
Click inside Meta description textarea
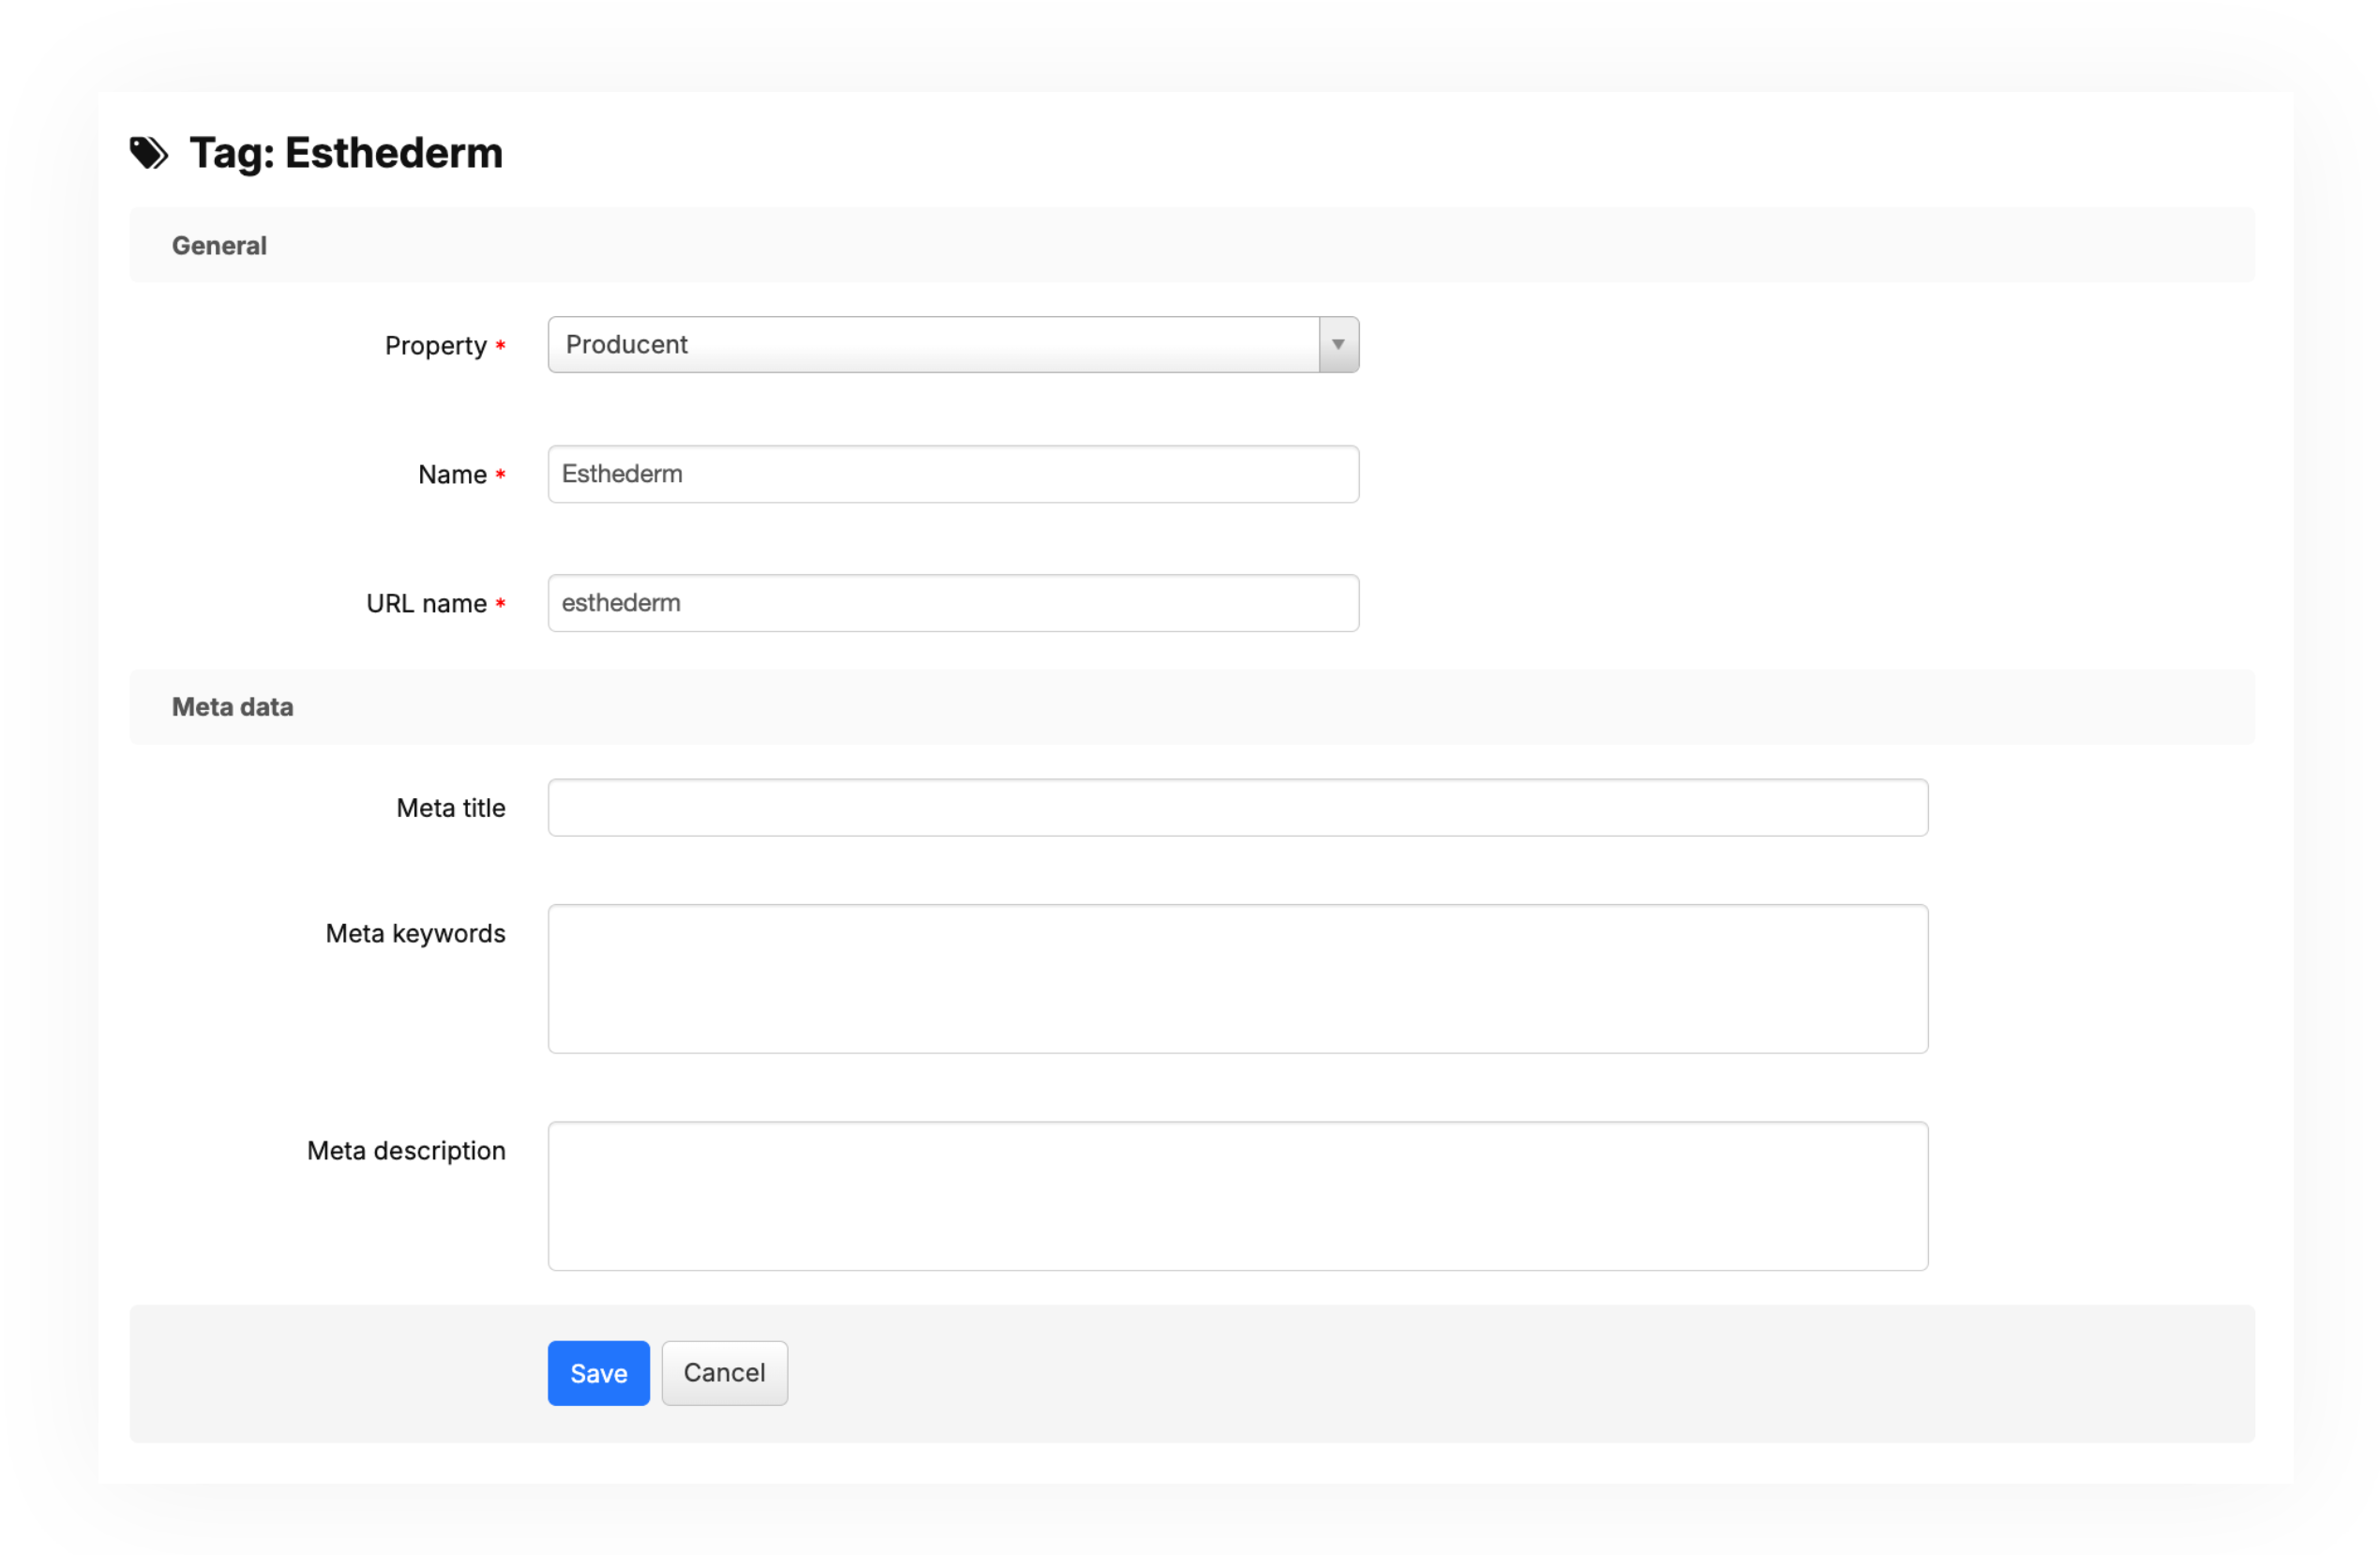[1237, 1196]
